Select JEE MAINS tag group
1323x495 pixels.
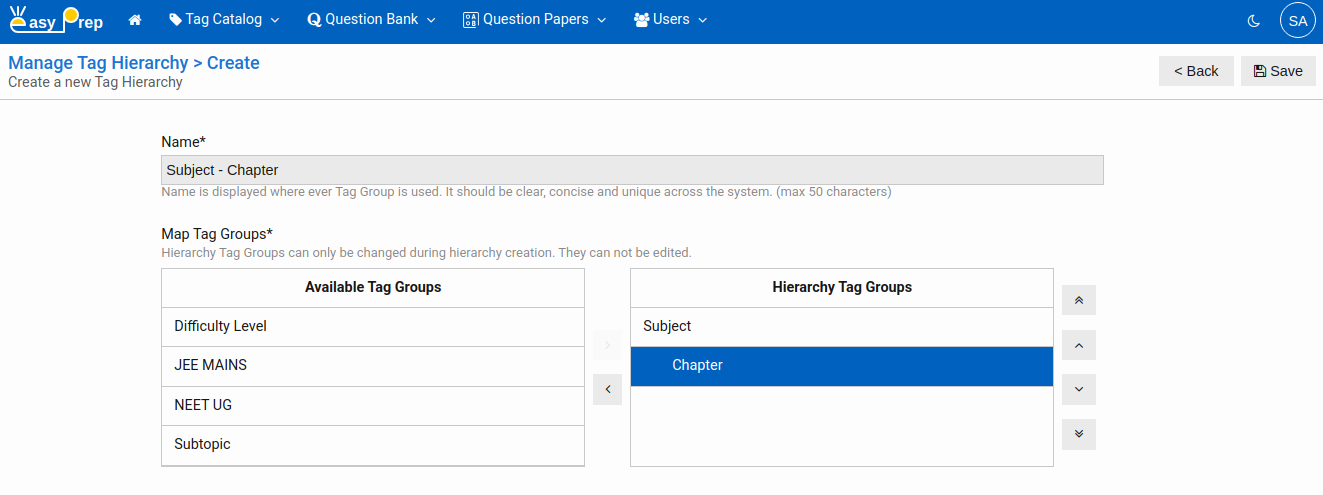click(x=373, y=366)
